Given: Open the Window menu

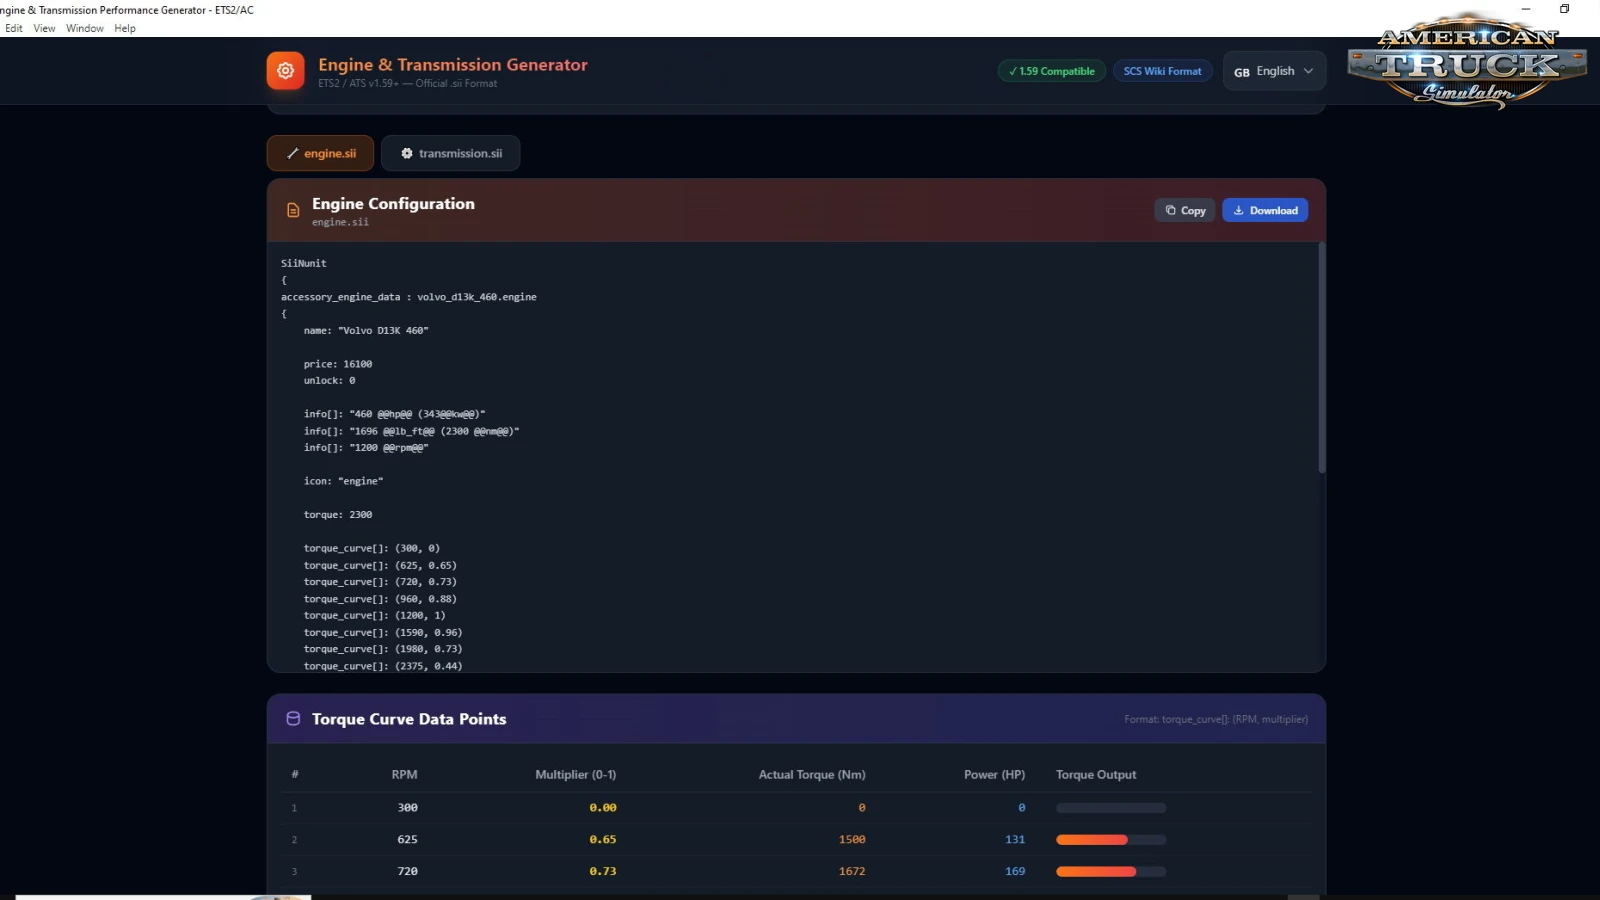Looking at the screenshot, I should 85,28.
